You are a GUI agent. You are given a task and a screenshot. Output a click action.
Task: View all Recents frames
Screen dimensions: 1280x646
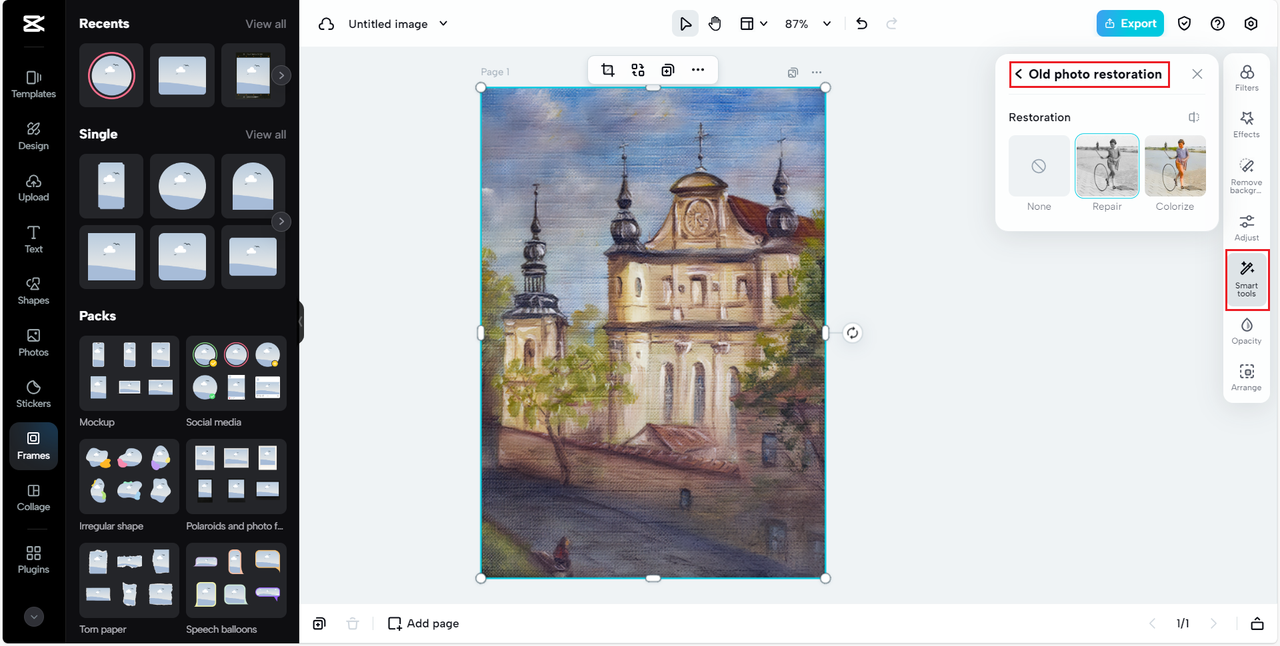265,24
